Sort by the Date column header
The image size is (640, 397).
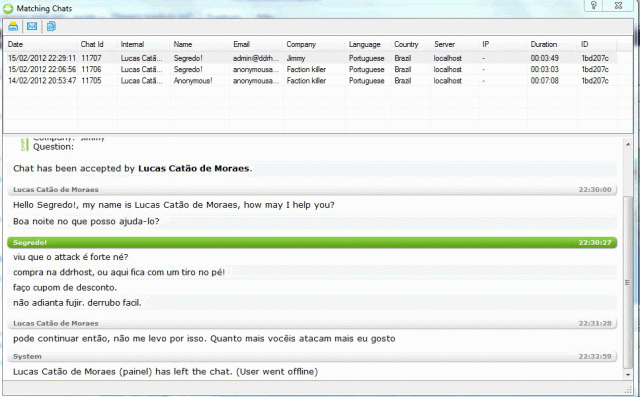[16, 44]
